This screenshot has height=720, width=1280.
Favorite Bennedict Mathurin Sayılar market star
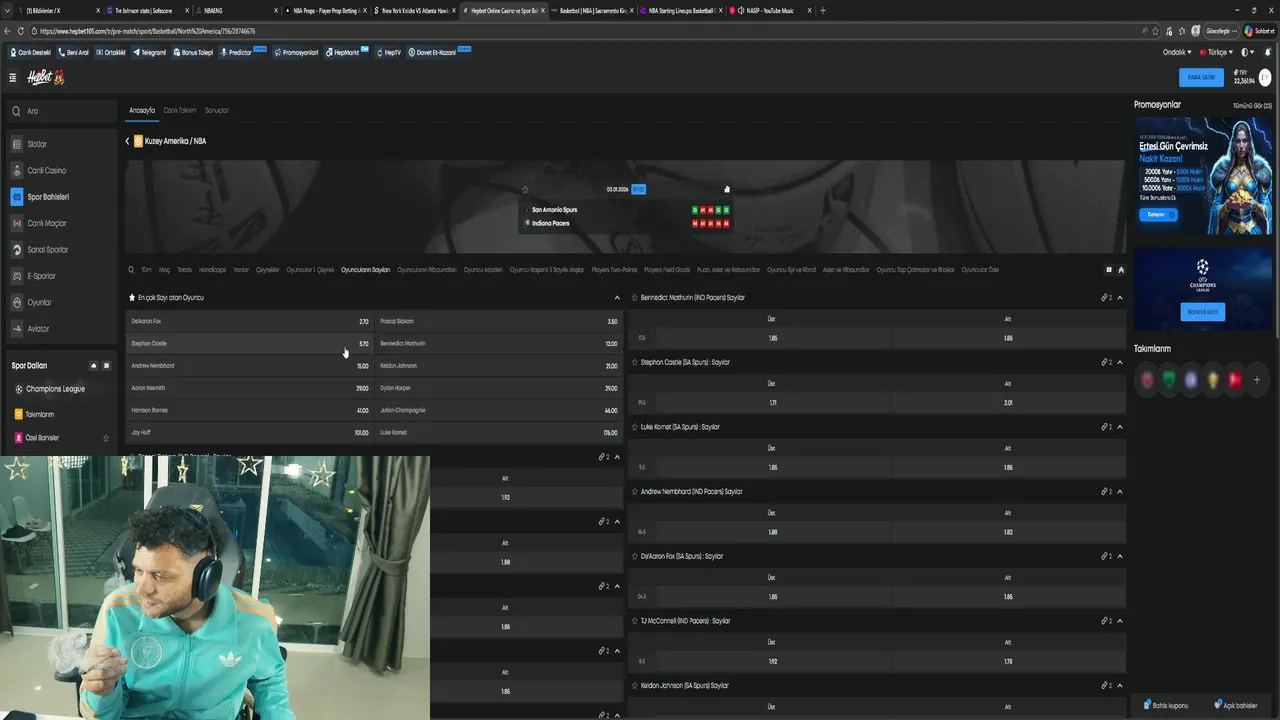click(634, 298)
